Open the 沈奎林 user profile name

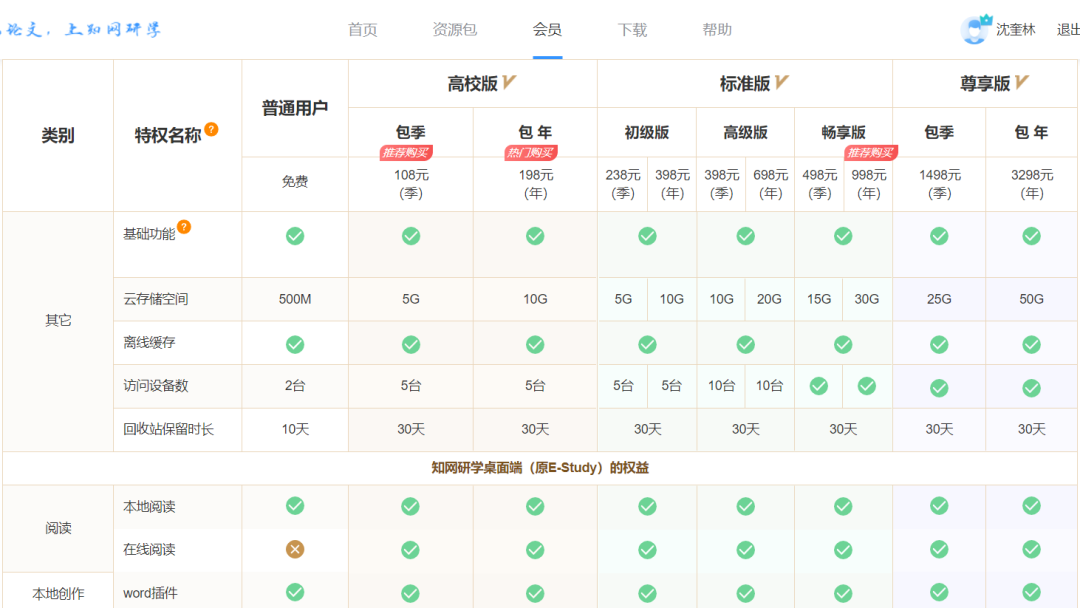click(1015, 30)
